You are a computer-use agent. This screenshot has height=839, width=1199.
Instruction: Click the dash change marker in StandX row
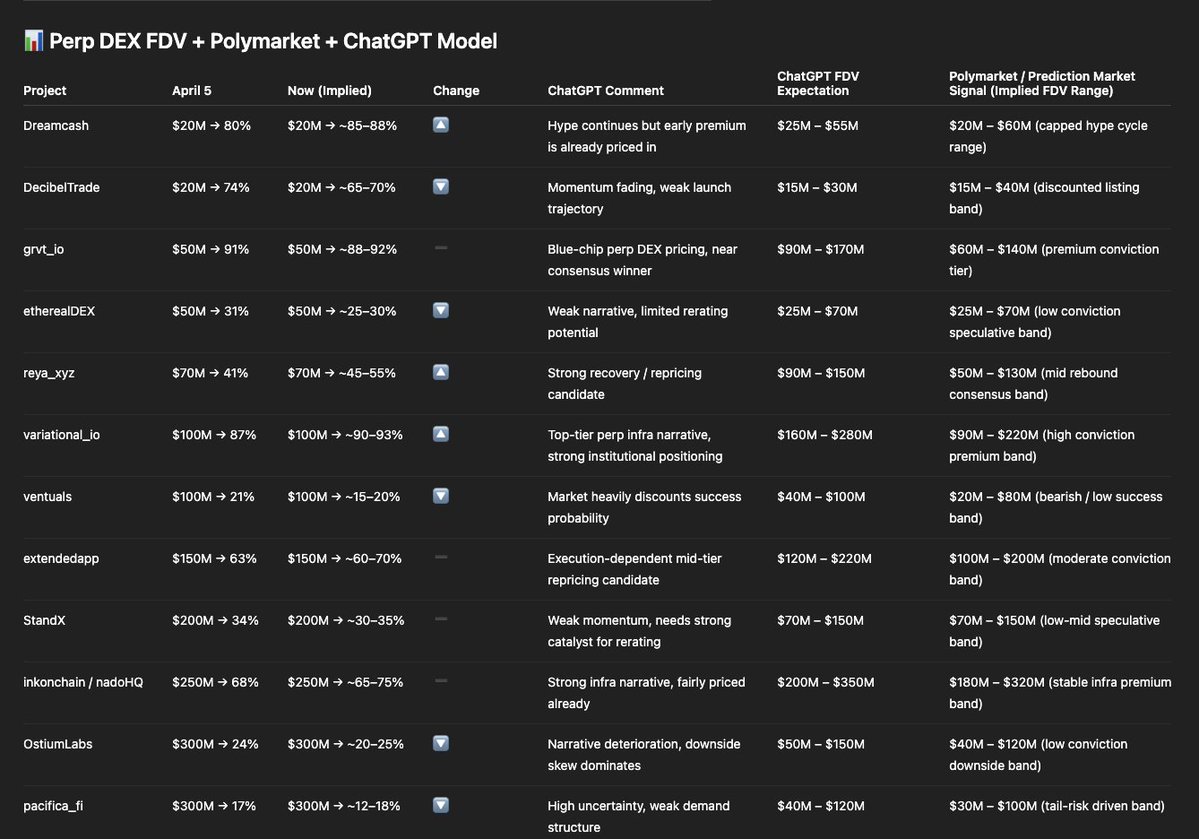click(441, 619)
